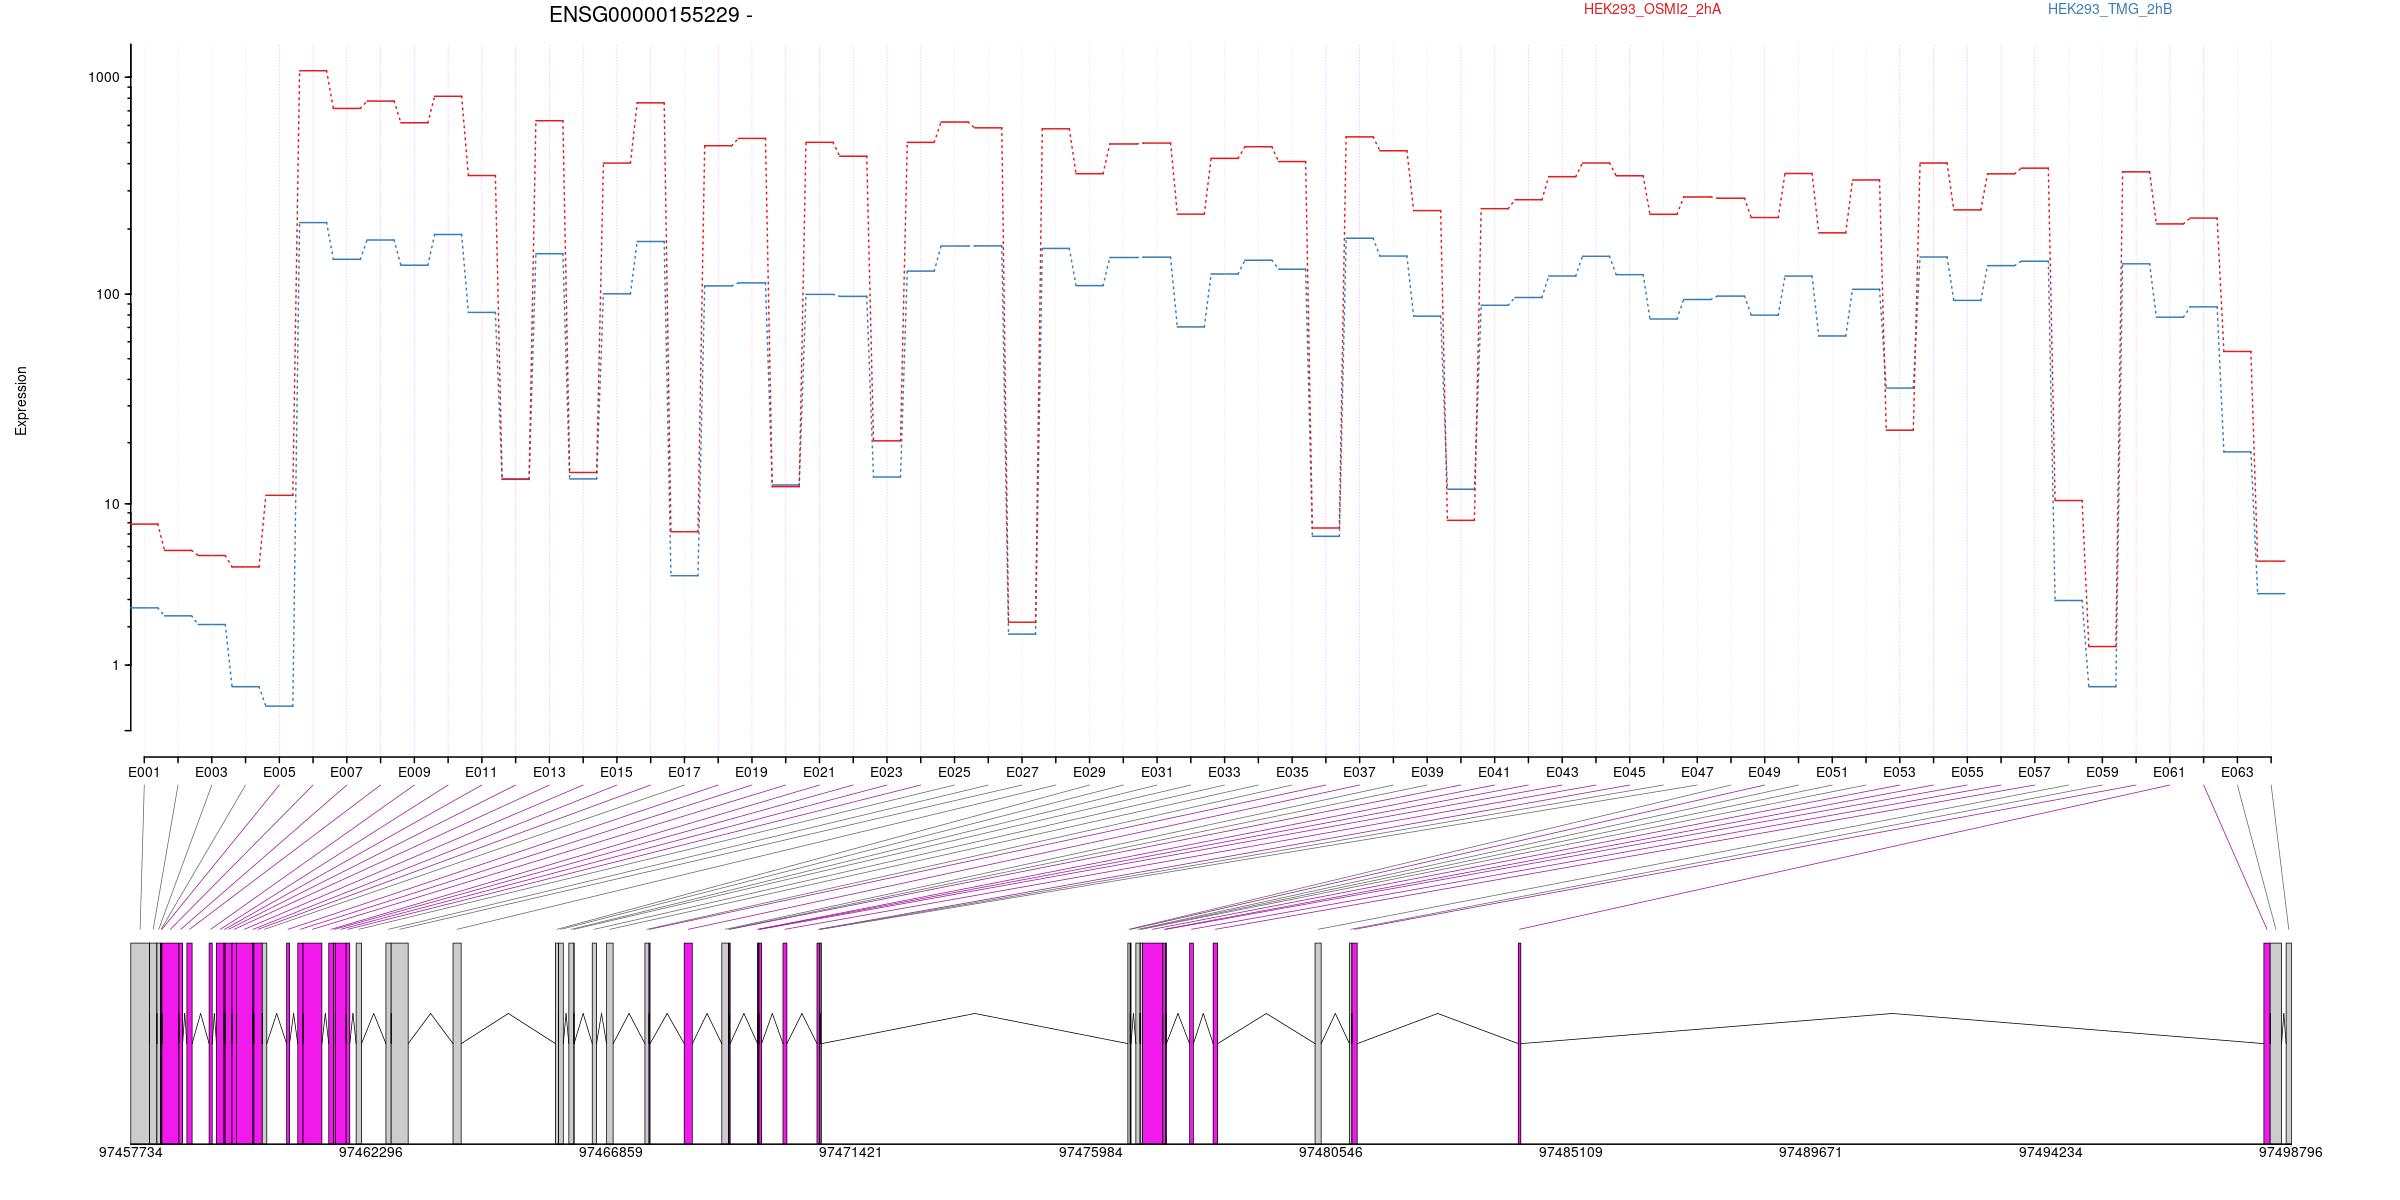
Task: Click exon label E007
Action: pos(346,772)
